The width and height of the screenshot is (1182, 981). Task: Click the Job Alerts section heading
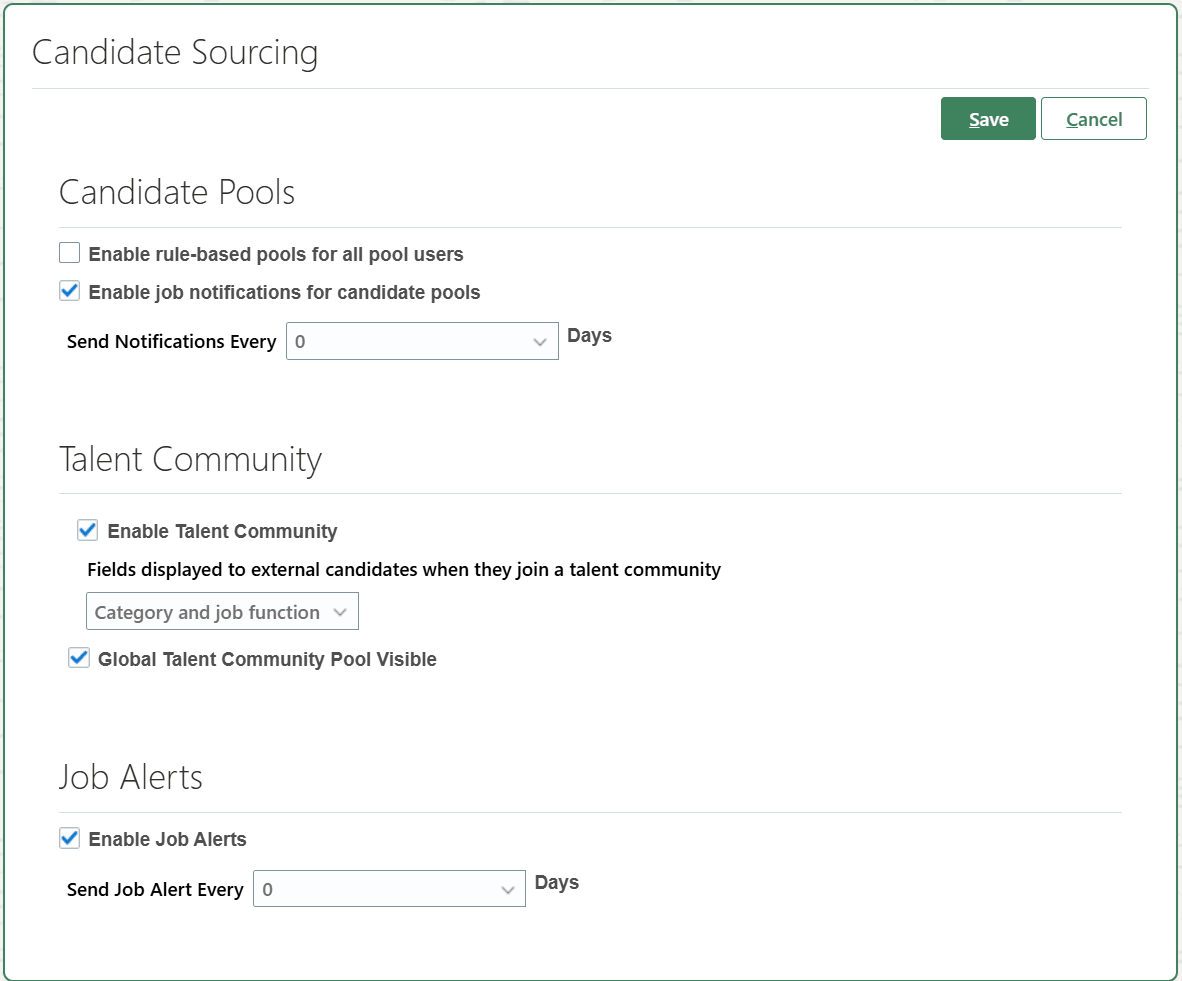point(131,777)
